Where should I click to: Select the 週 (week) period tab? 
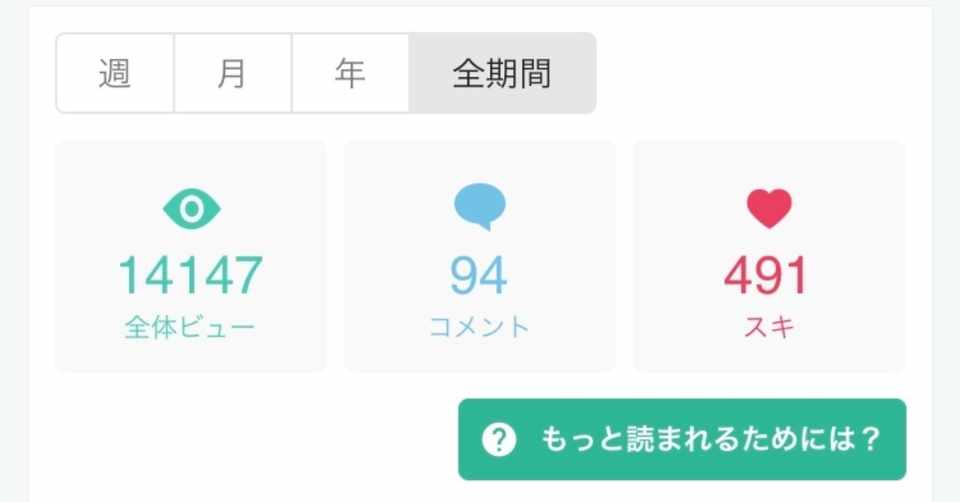click(x=115, y=74)
